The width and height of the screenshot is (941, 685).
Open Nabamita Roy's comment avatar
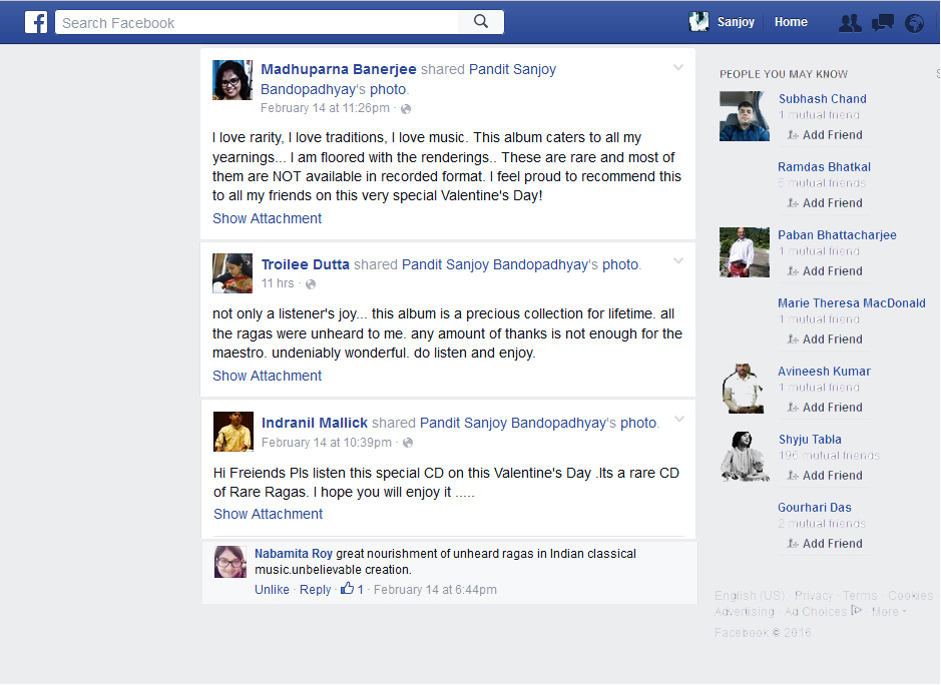click(230, 562)
